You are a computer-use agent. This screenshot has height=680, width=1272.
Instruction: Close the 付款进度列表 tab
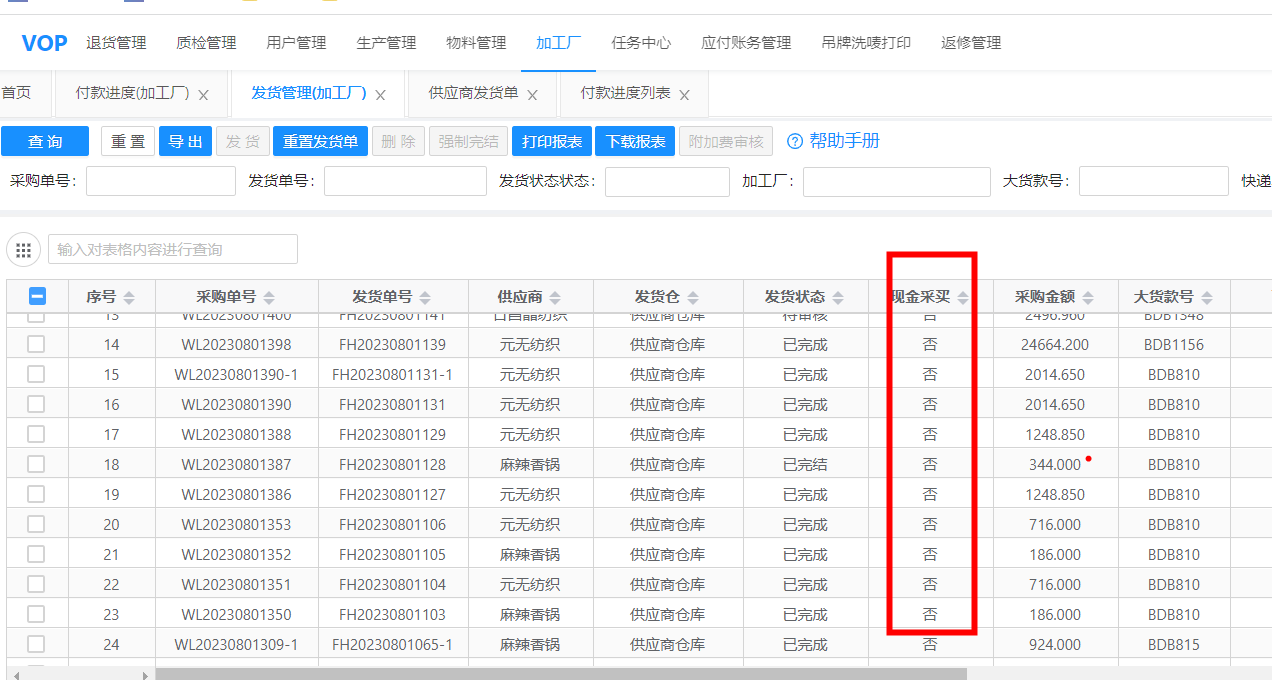pos(684,95)
